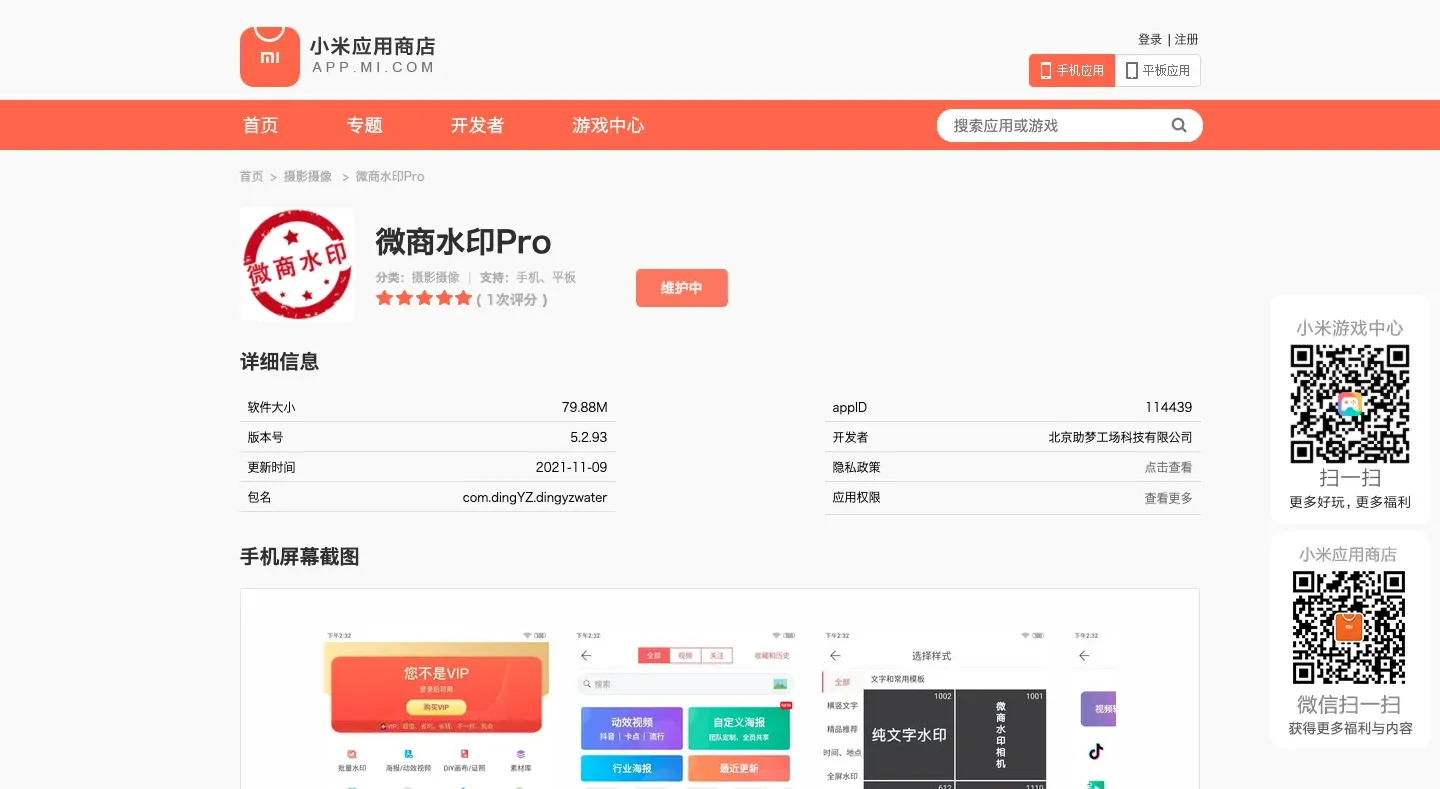Open the 开发者 nav tab
Image resolution: width=1440 pixels, height=789 pixels.
pyautogui.click(x=477, y=125)
